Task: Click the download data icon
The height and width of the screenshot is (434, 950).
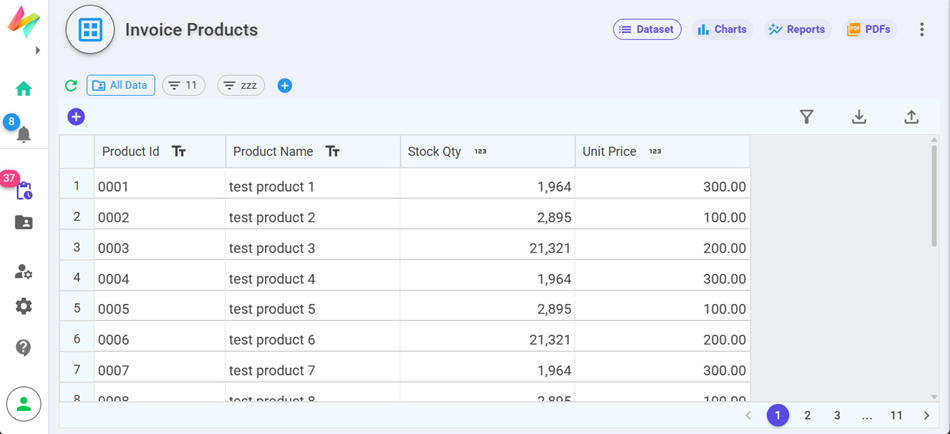Action: (x=859, y=117)
